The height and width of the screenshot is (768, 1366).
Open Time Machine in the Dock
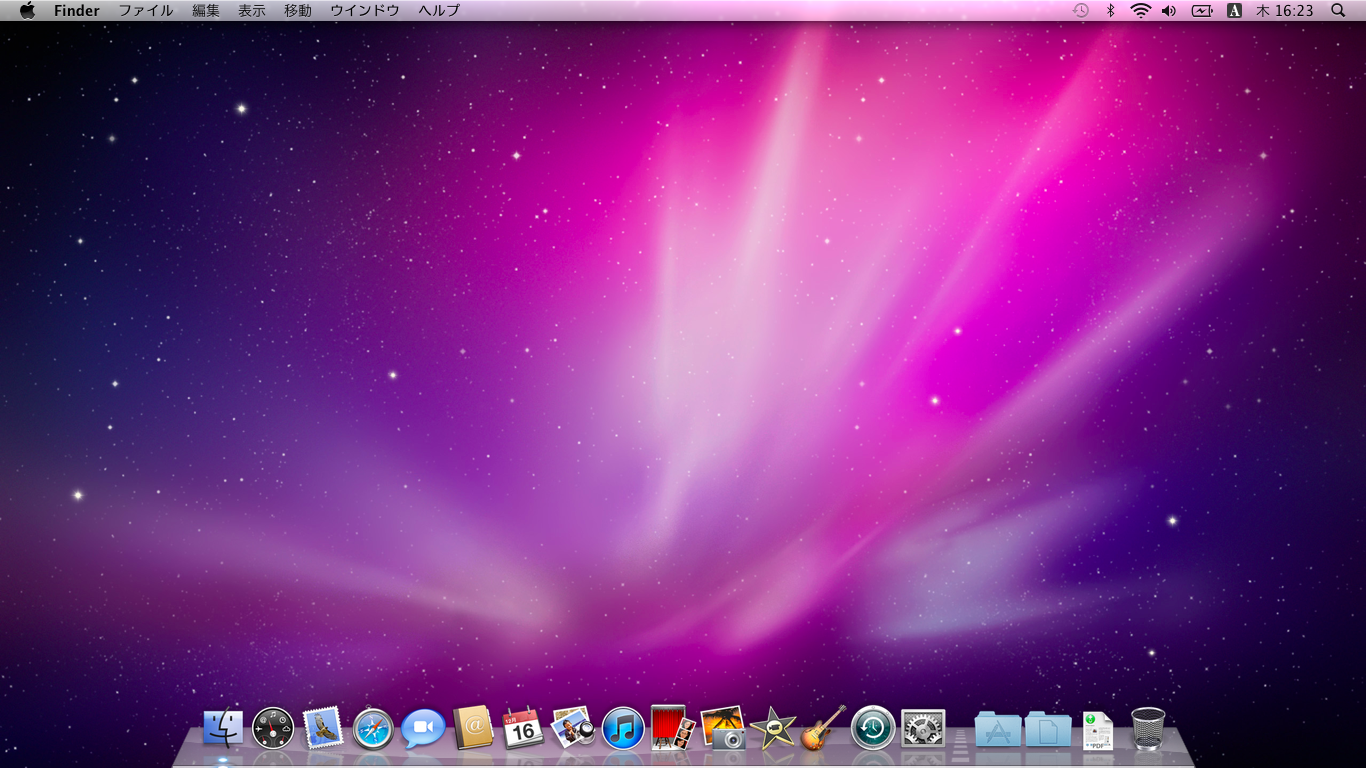(x=873, y=728)
